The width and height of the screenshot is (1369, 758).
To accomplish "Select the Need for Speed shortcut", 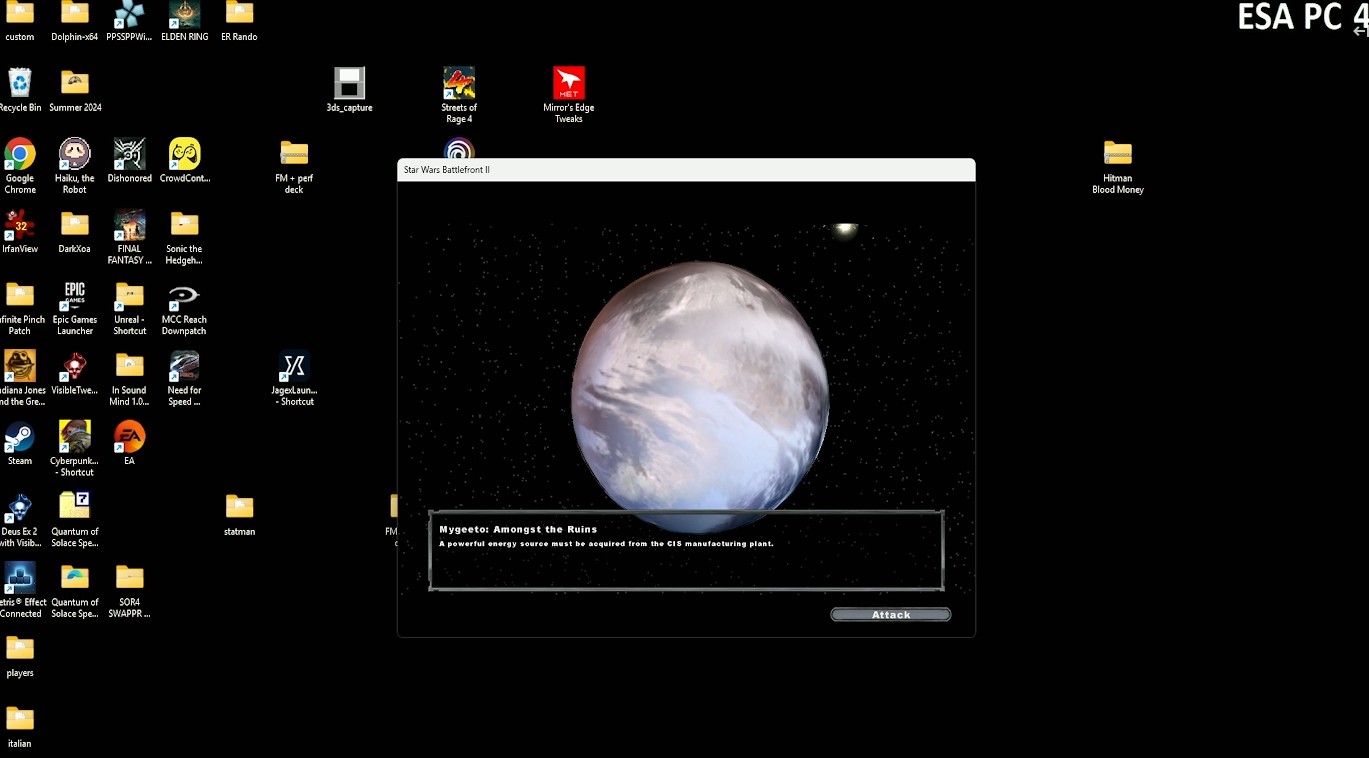I will pos(184,366).
